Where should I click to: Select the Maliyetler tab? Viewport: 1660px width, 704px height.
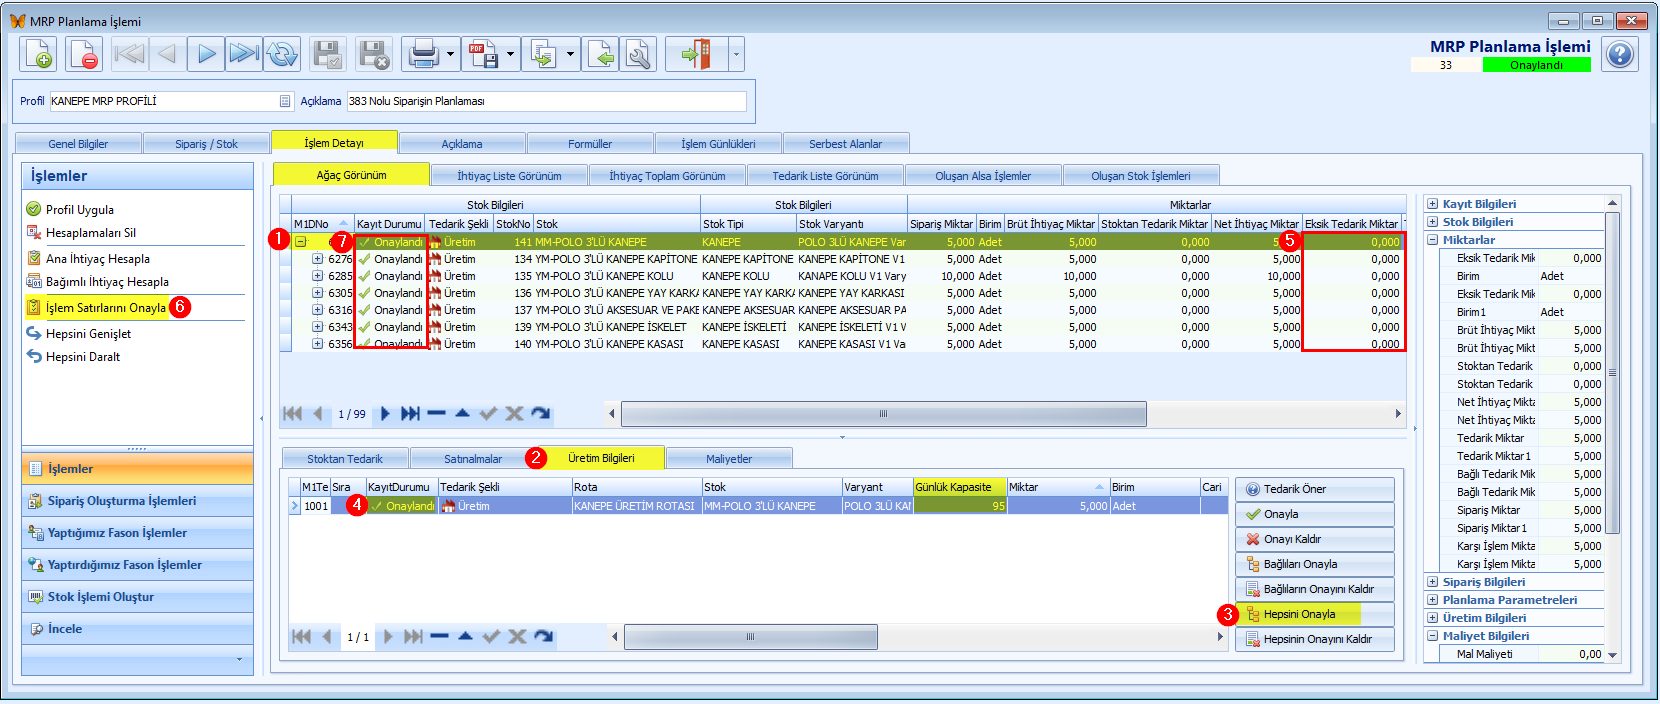tap(729, 459)
